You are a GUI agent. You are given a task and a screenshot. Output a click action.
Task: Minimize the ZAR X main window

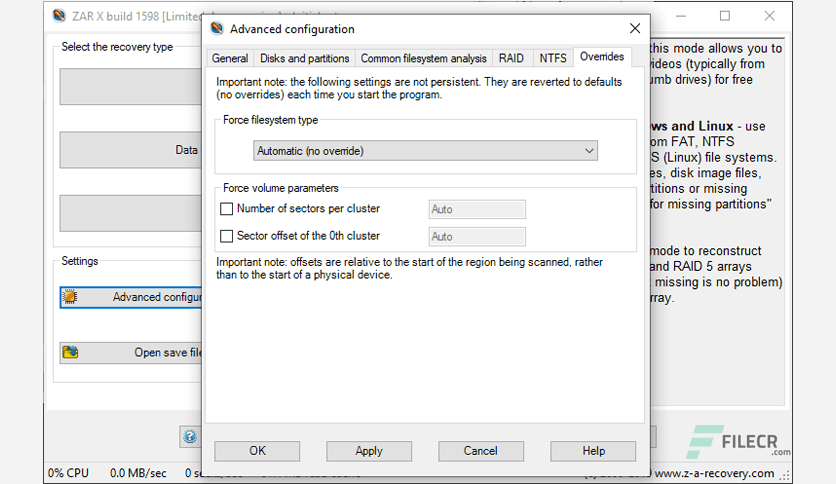(681, 16)
